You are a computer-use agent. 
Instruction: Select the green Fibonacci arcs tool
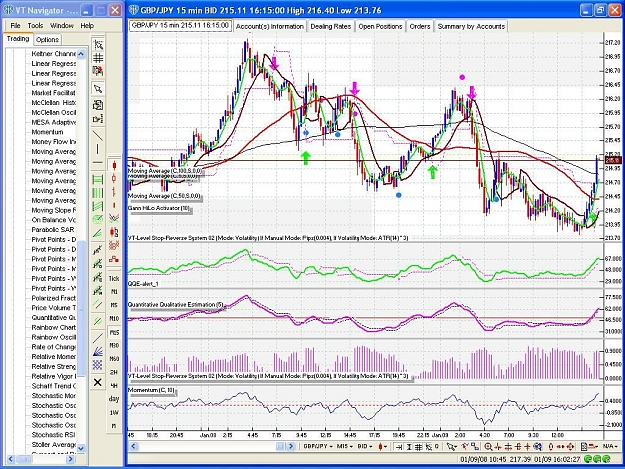point(98,219)
